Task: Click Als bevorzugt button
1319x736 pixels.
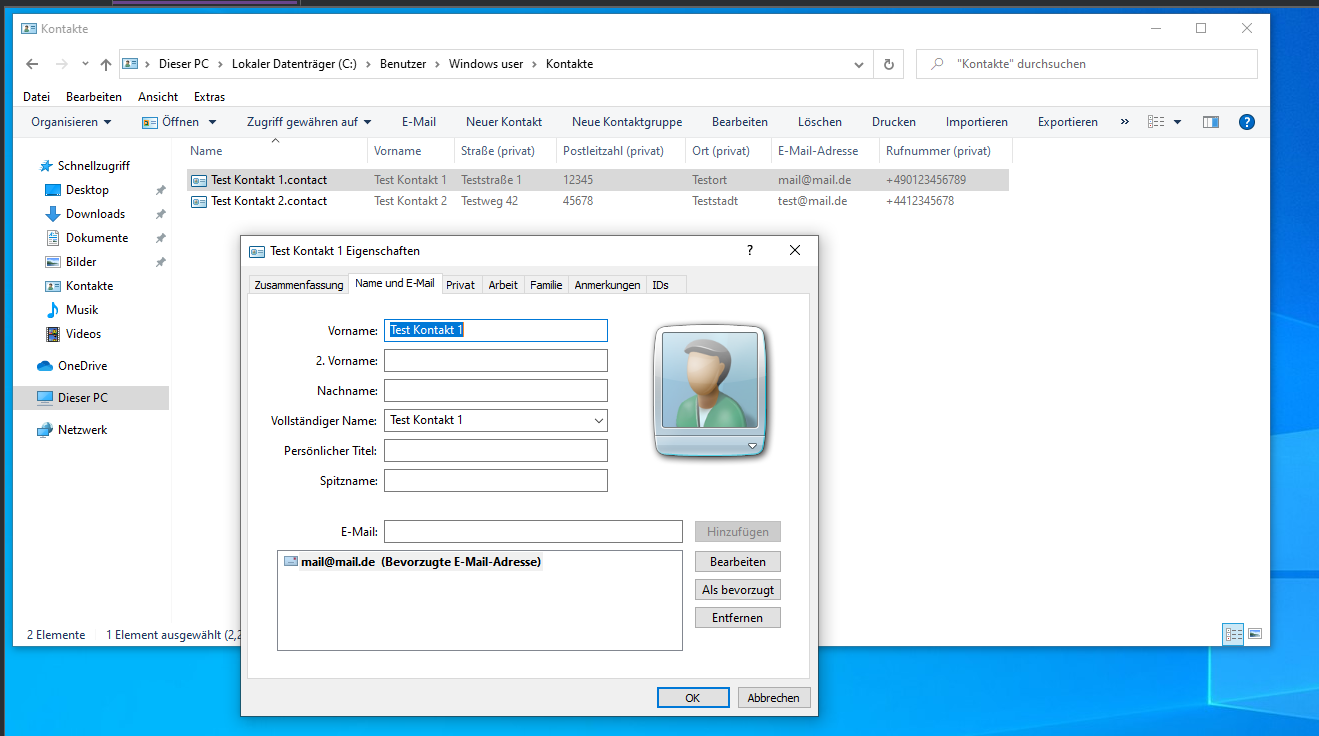Action: tap(738, 590)
